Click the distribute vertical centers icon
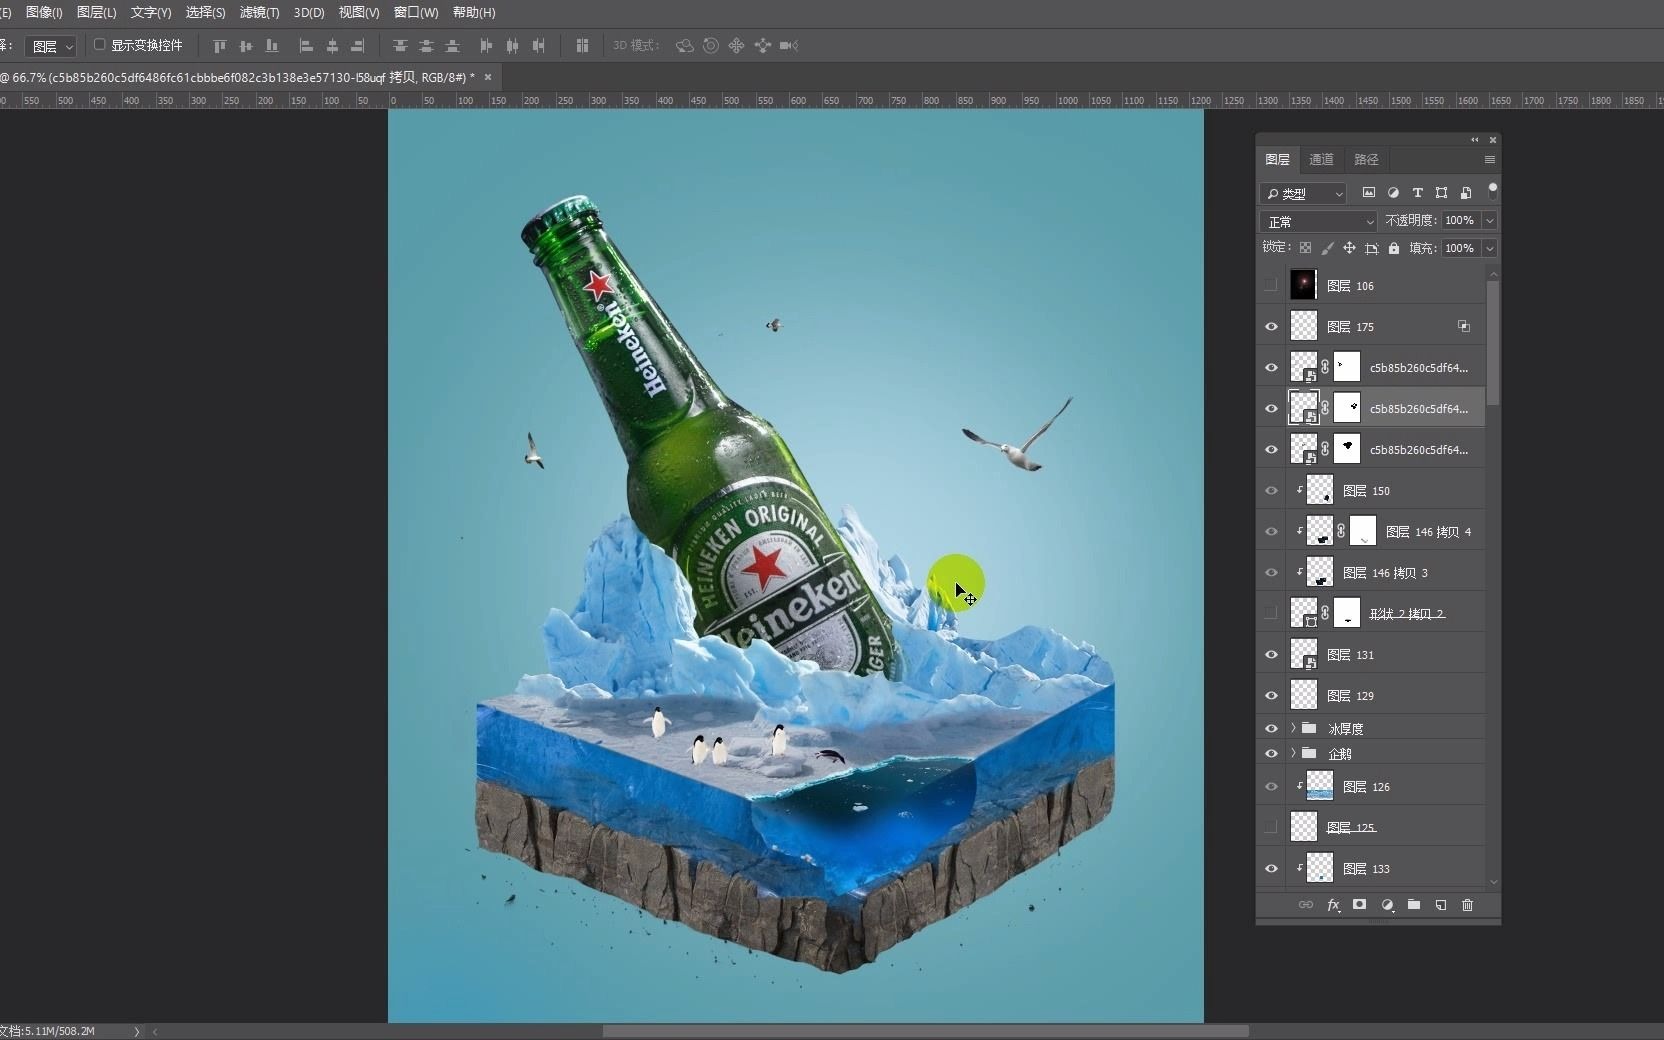Screen dimensions: 1664x1040 [x=426, y=45]
